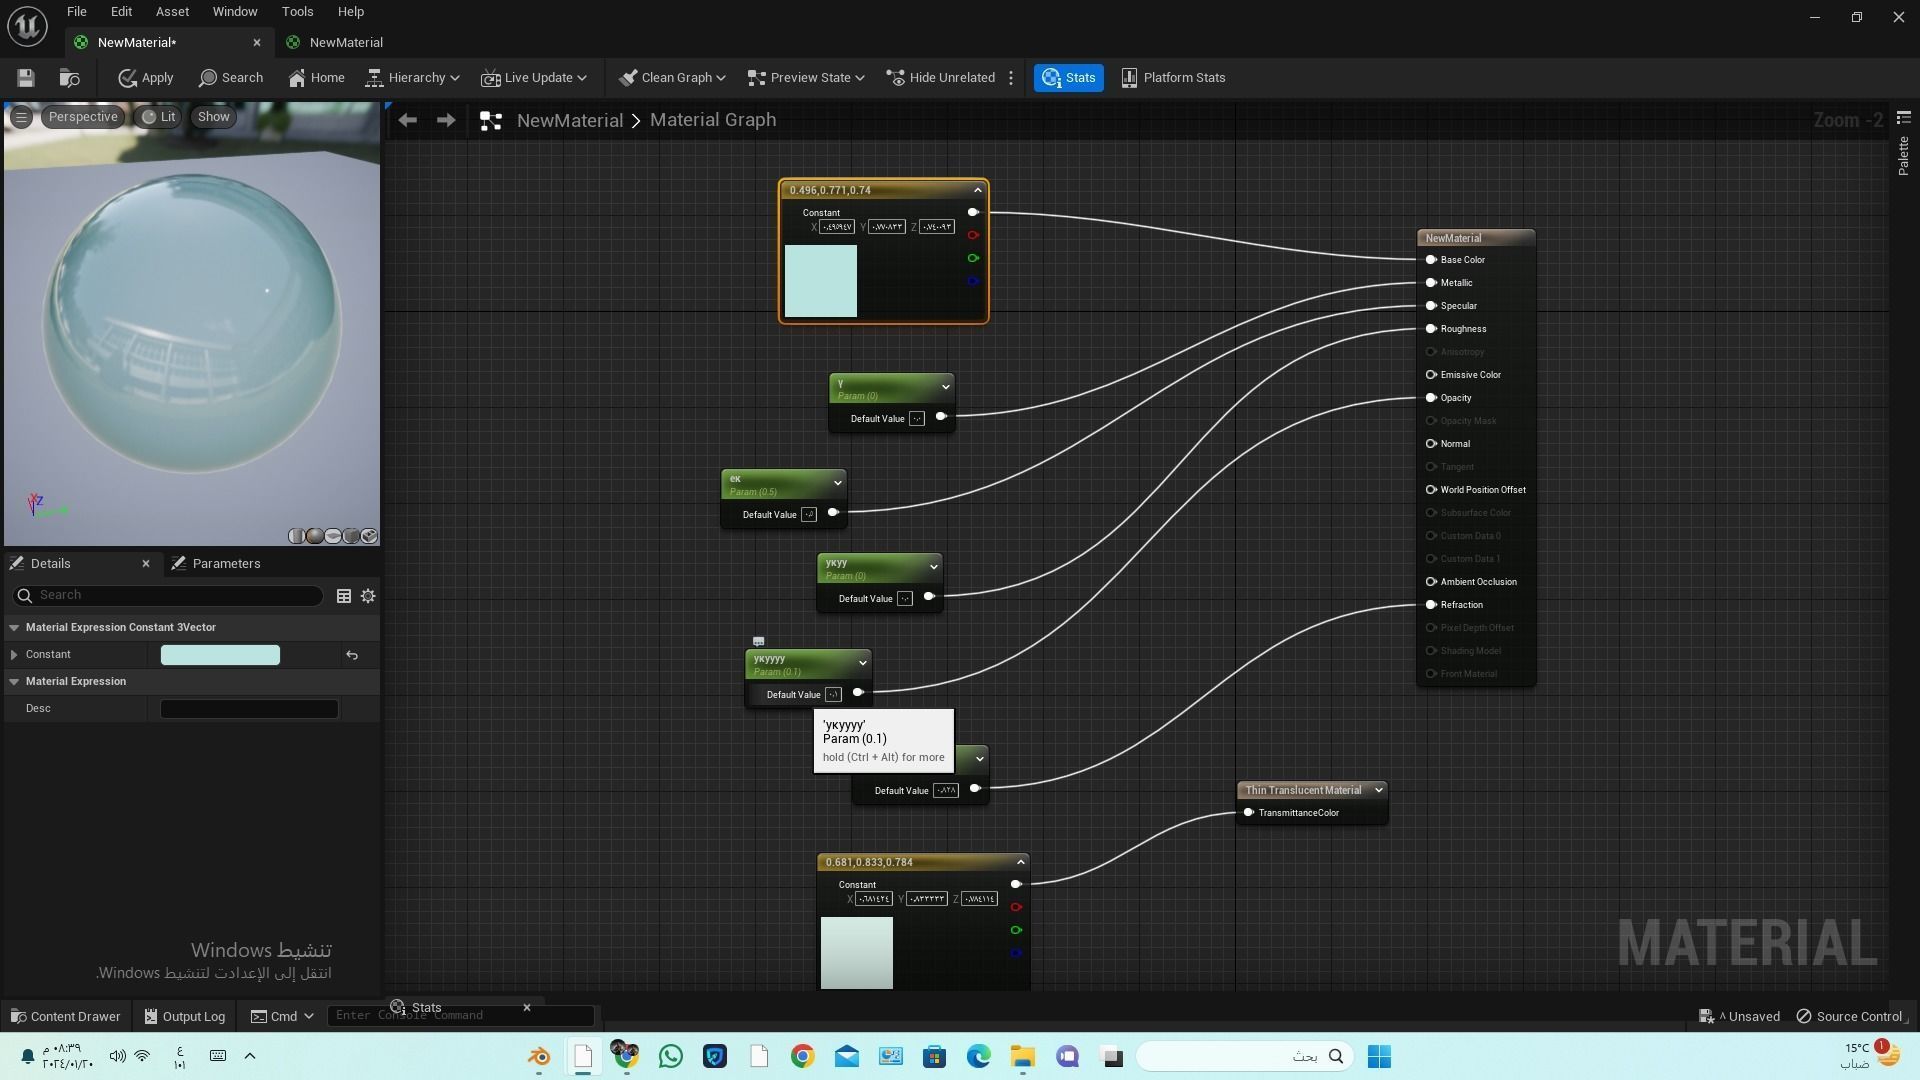Open the Content Drawer
Image resolution: width=1920 pixels, height=1080 pixels.
click(65, 1016)
